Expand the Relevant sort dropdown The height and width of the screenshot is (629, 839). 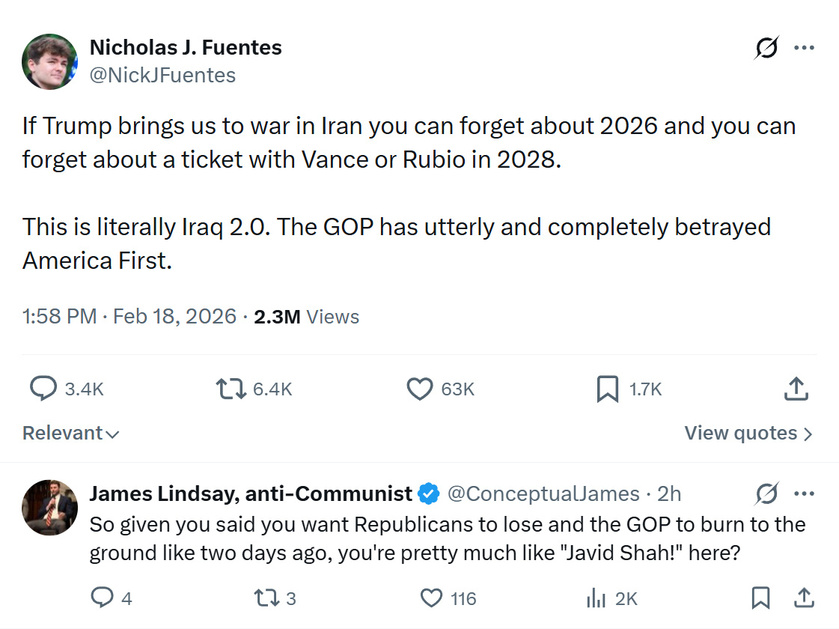coord(71,433)
